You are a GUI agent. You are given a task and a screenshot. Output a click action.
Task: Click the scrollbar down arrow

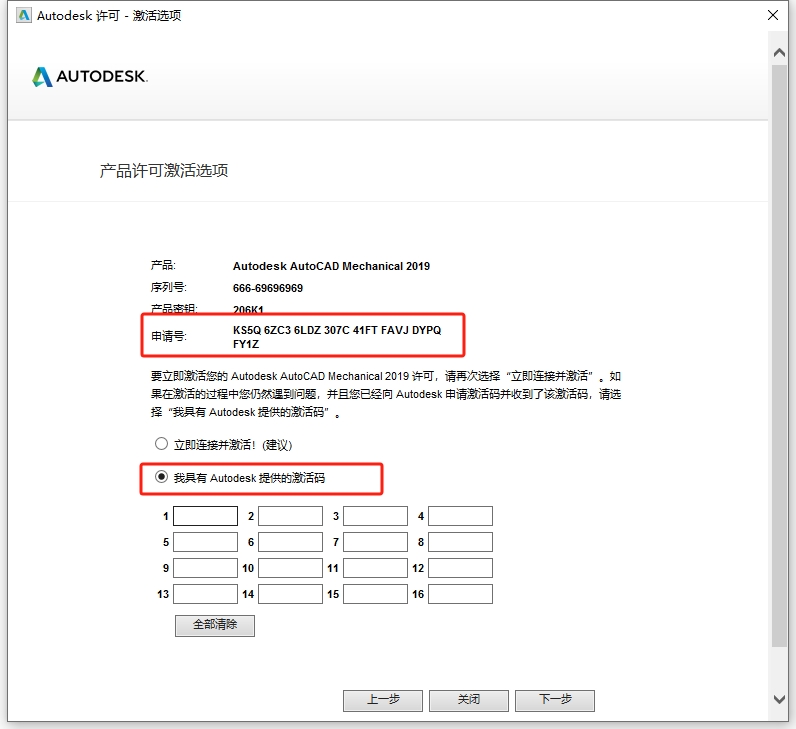click(779, 699)
